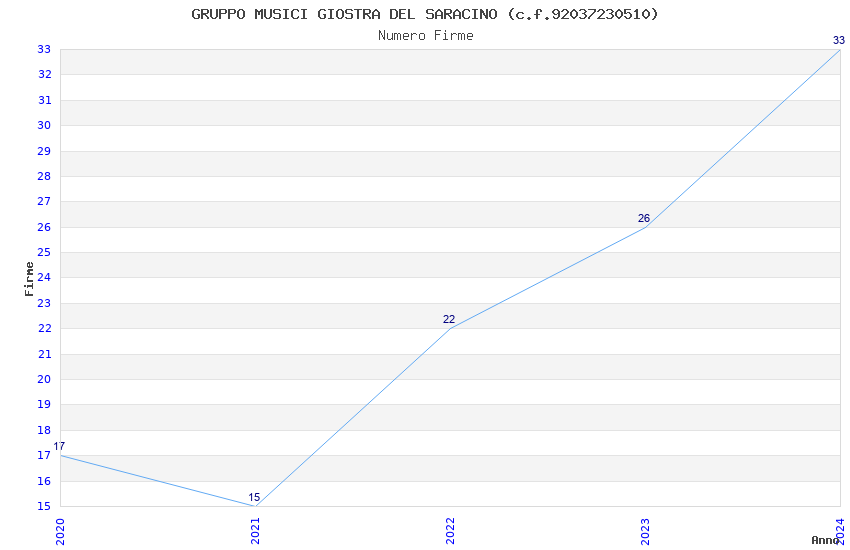Viewport: 850px width, 550px height.
Task: Click y-axis tick value 21
Action: (x=44, y=354)
